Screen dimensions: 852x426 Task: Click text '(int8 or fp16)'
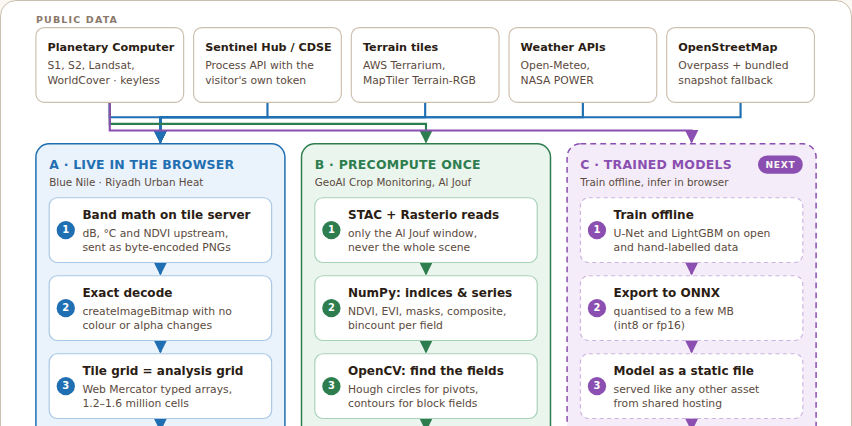pyautogui.click(x=649, y=325)
